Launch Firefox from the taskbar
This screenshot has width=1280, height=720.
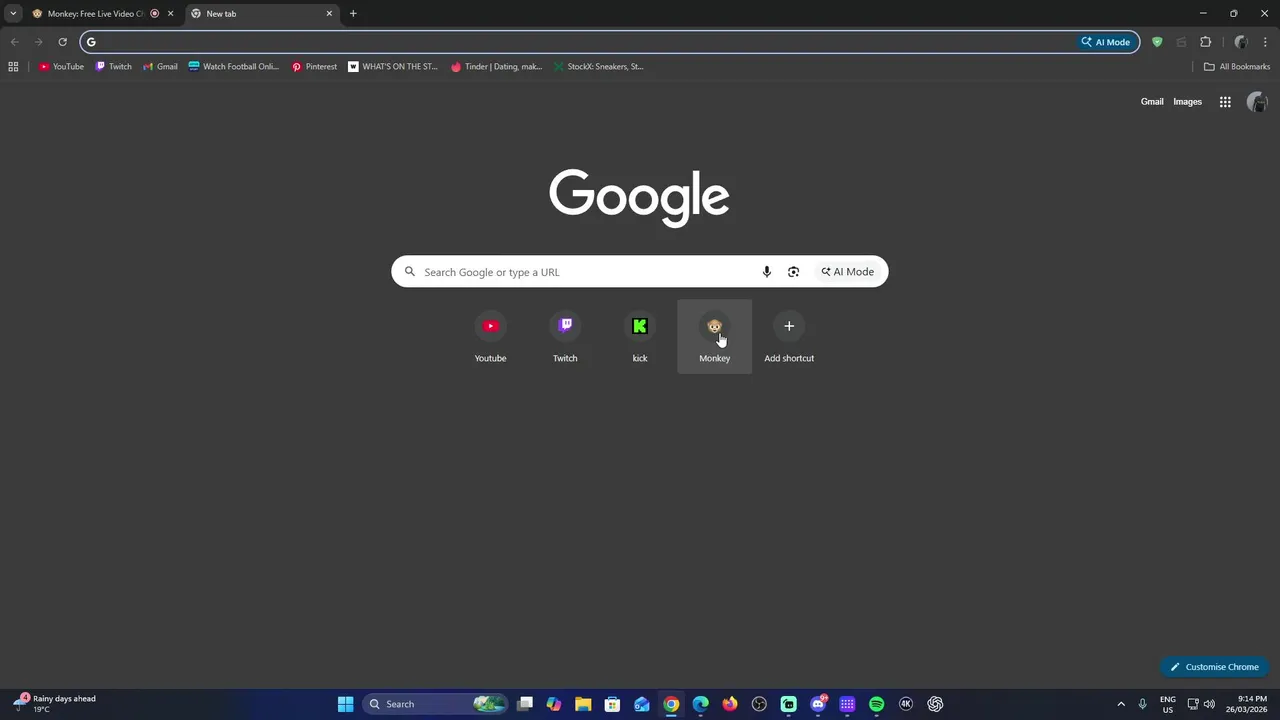[x=730, y=704]
